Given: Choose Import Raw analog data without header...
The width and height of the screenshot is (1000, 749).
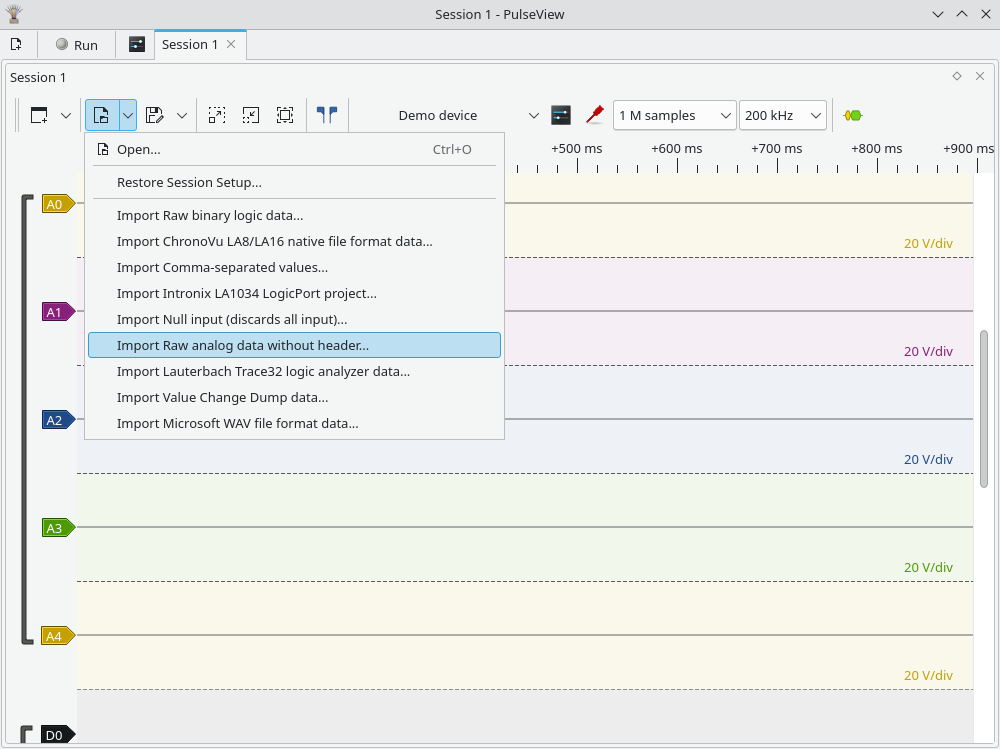Looking at the screenshot, I should [x=294, y=345].
